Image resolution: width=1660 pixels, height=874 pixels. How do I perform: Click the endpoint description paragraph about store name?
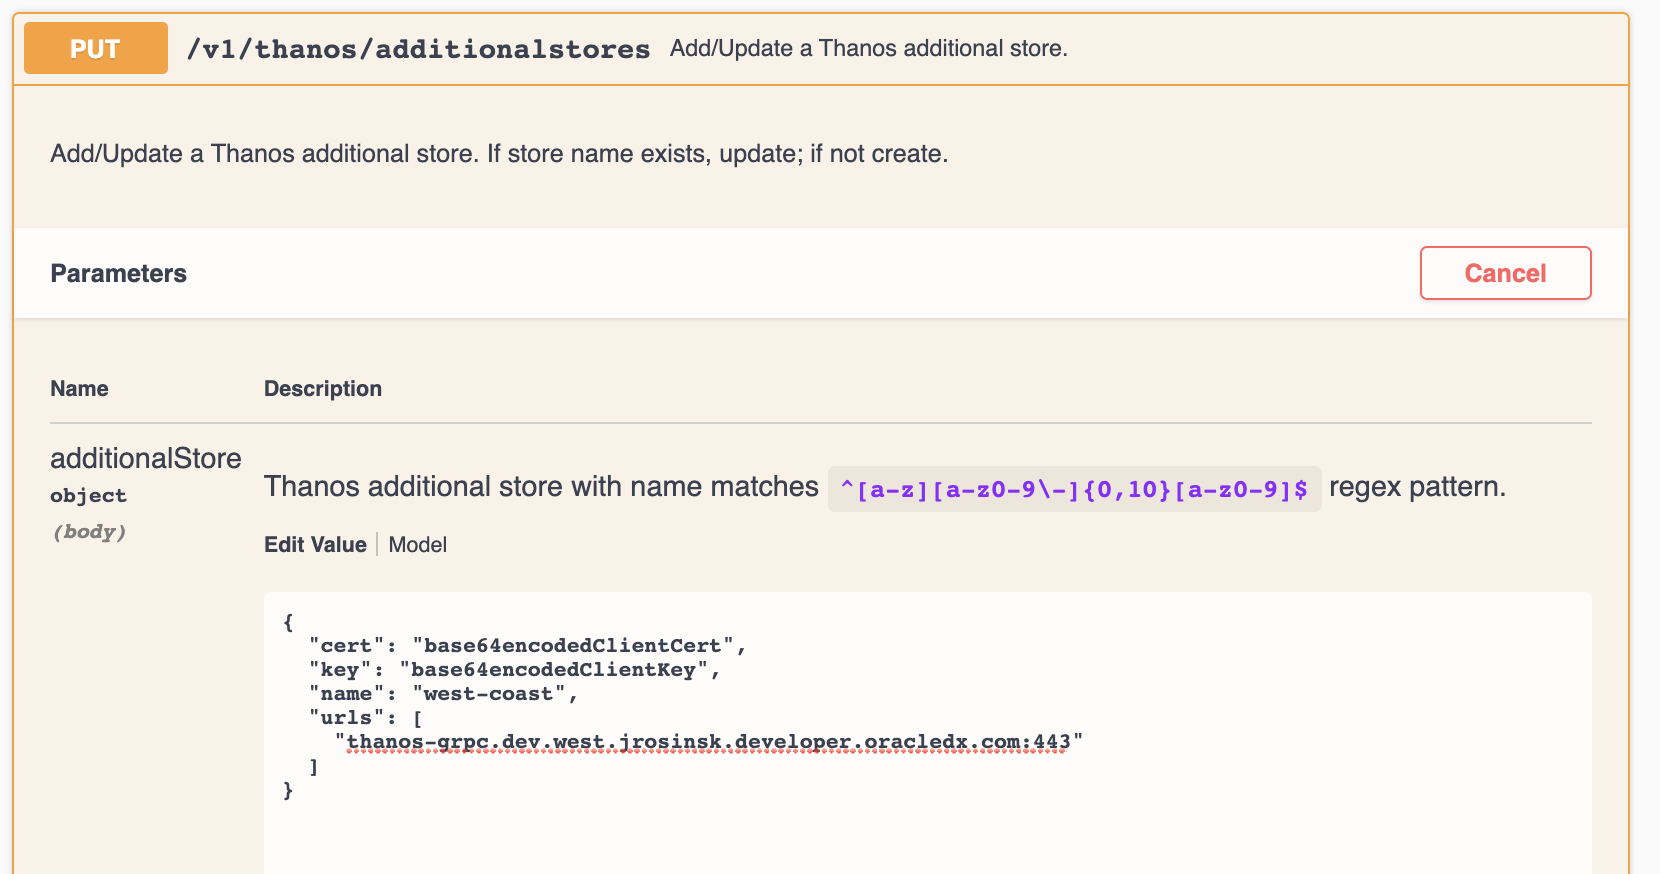click(x=499, y=154)
